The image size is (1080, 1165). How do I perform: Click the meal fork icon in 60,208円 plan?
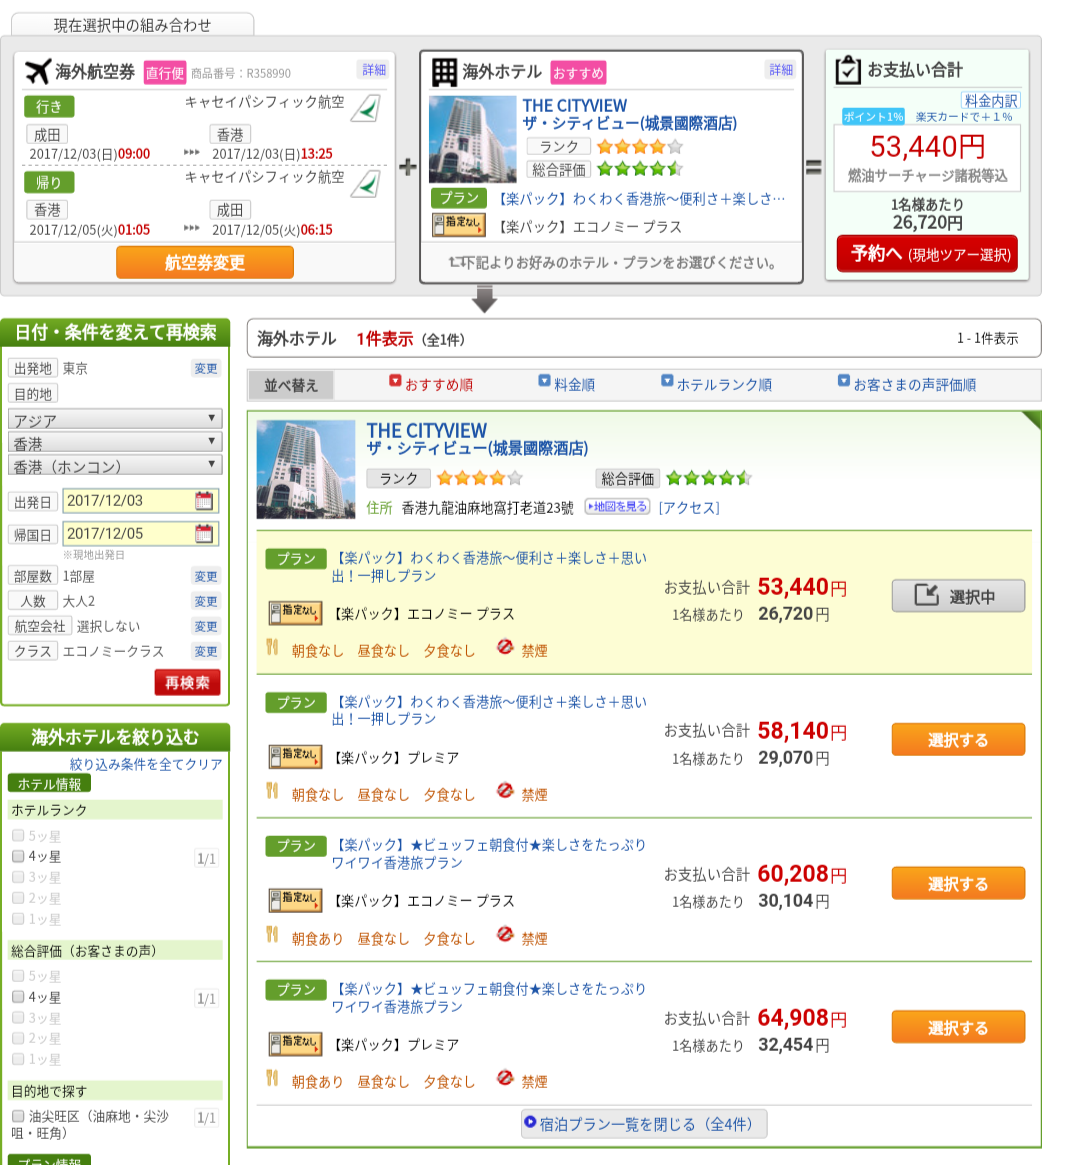pos(272,935)
